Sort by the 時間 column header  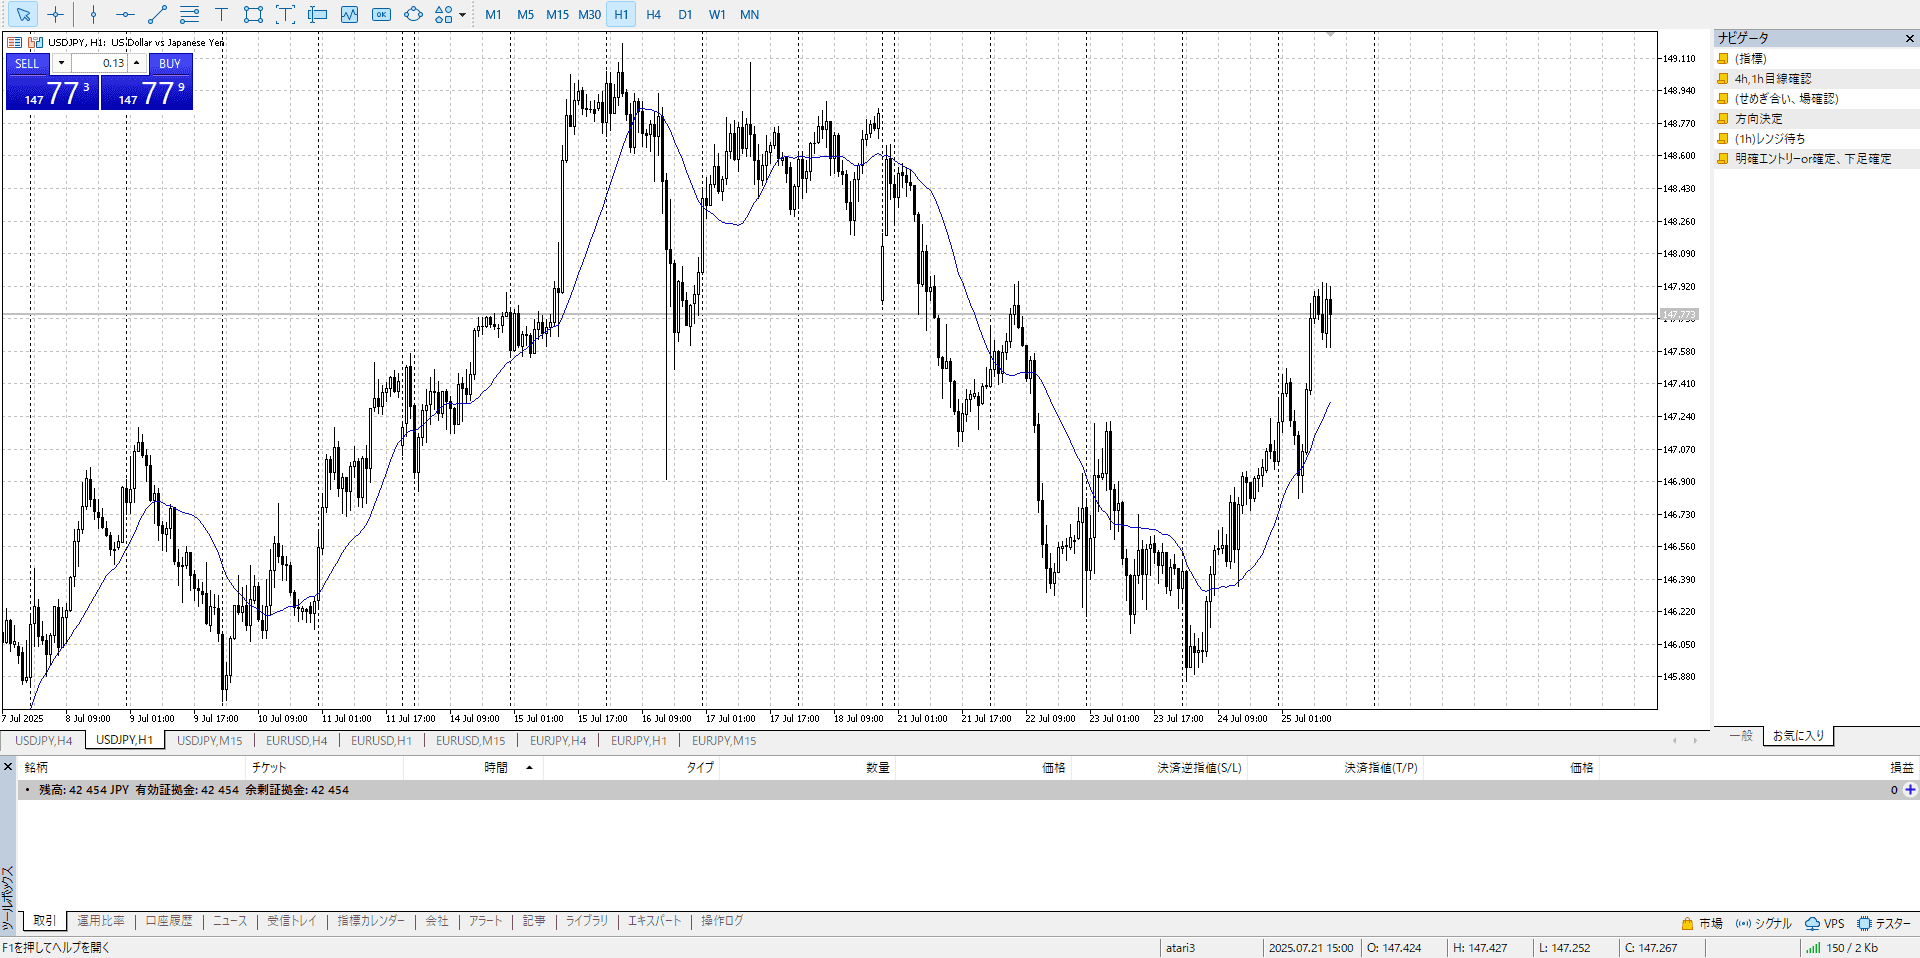click(496, 768)
